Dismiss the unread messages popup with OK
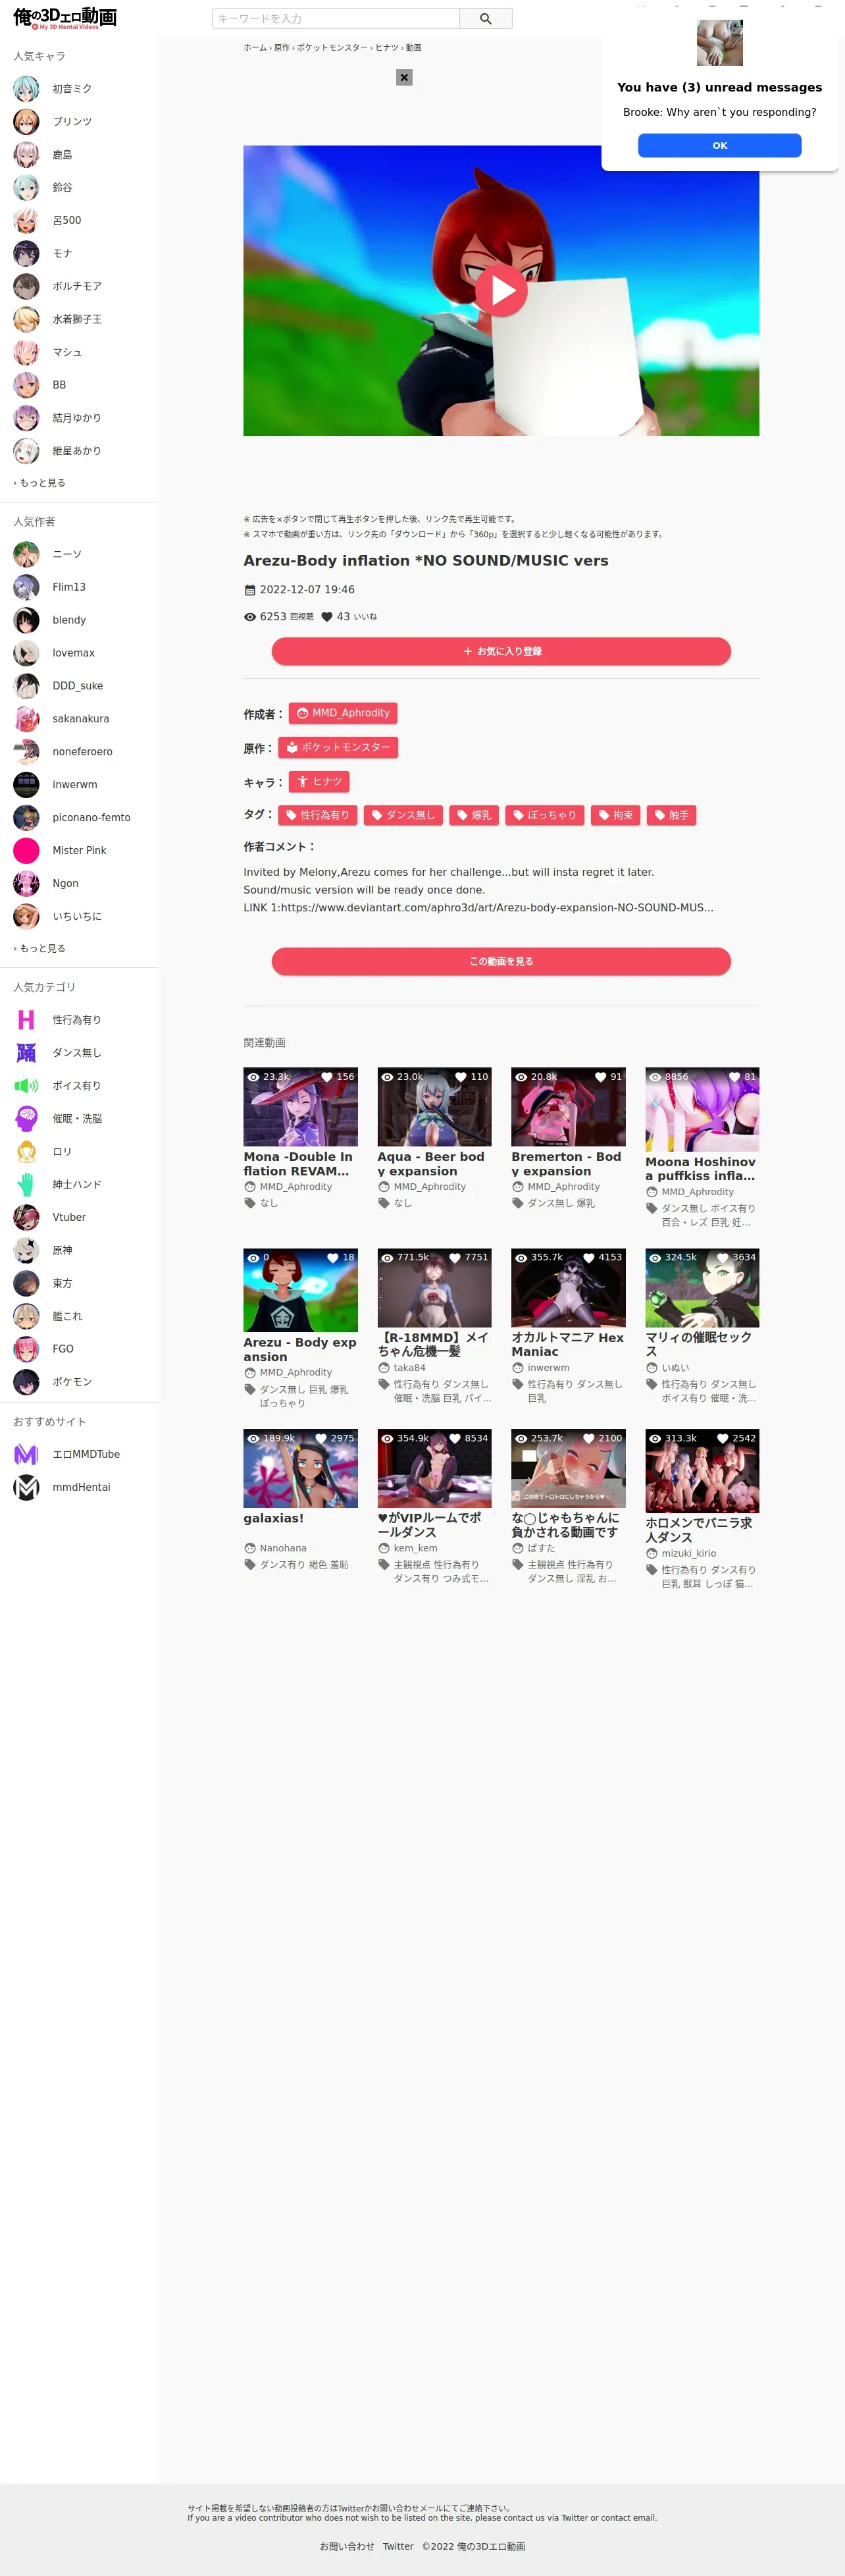This screenshot has width=845, height=2576. pos(719,145)
